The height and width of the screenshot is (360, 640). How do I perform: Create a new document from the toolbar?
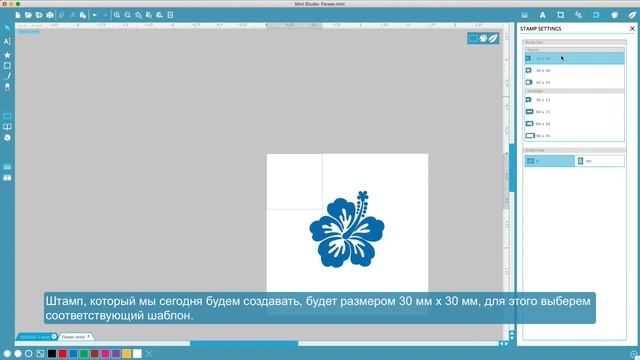(x=18, y=15)
